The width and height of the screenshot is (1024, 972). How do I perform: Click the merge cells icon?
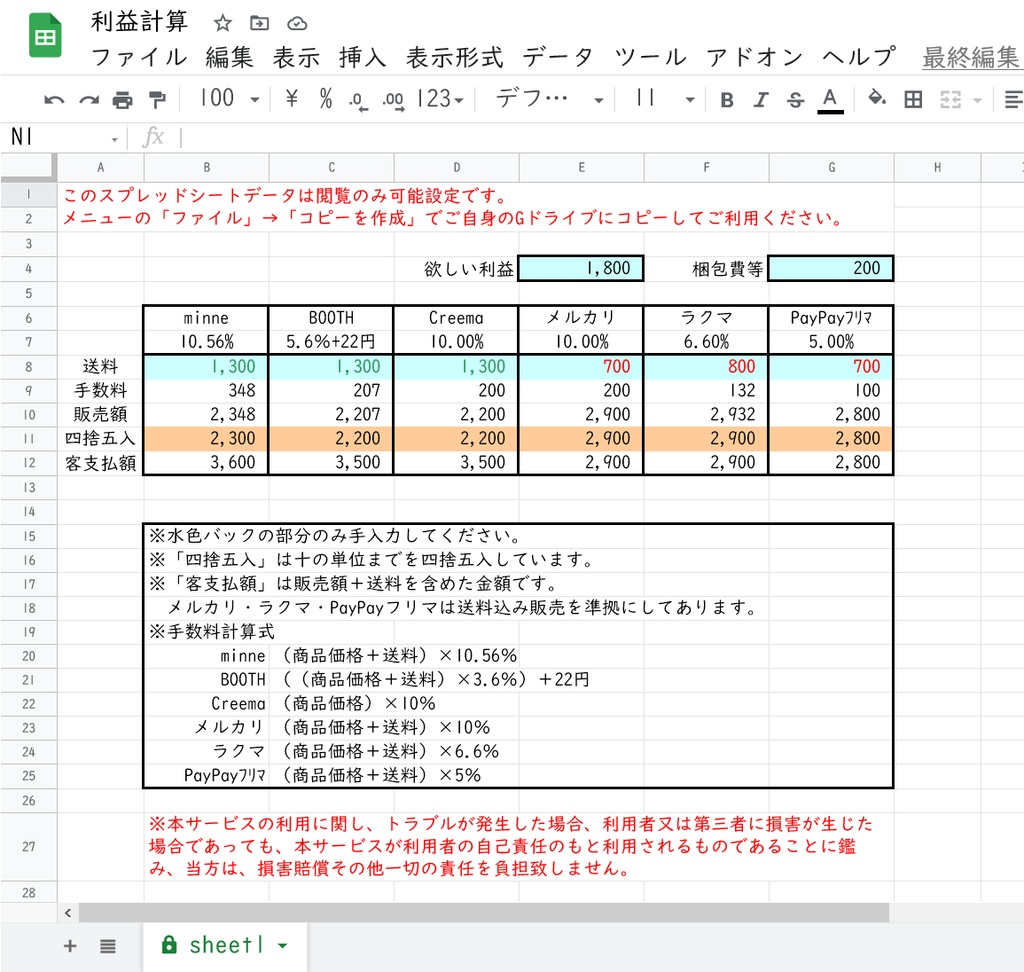950,100
